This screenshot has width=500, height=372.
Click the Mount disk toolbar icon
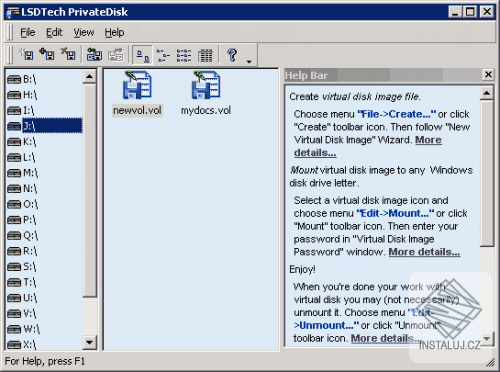(94, 55)
